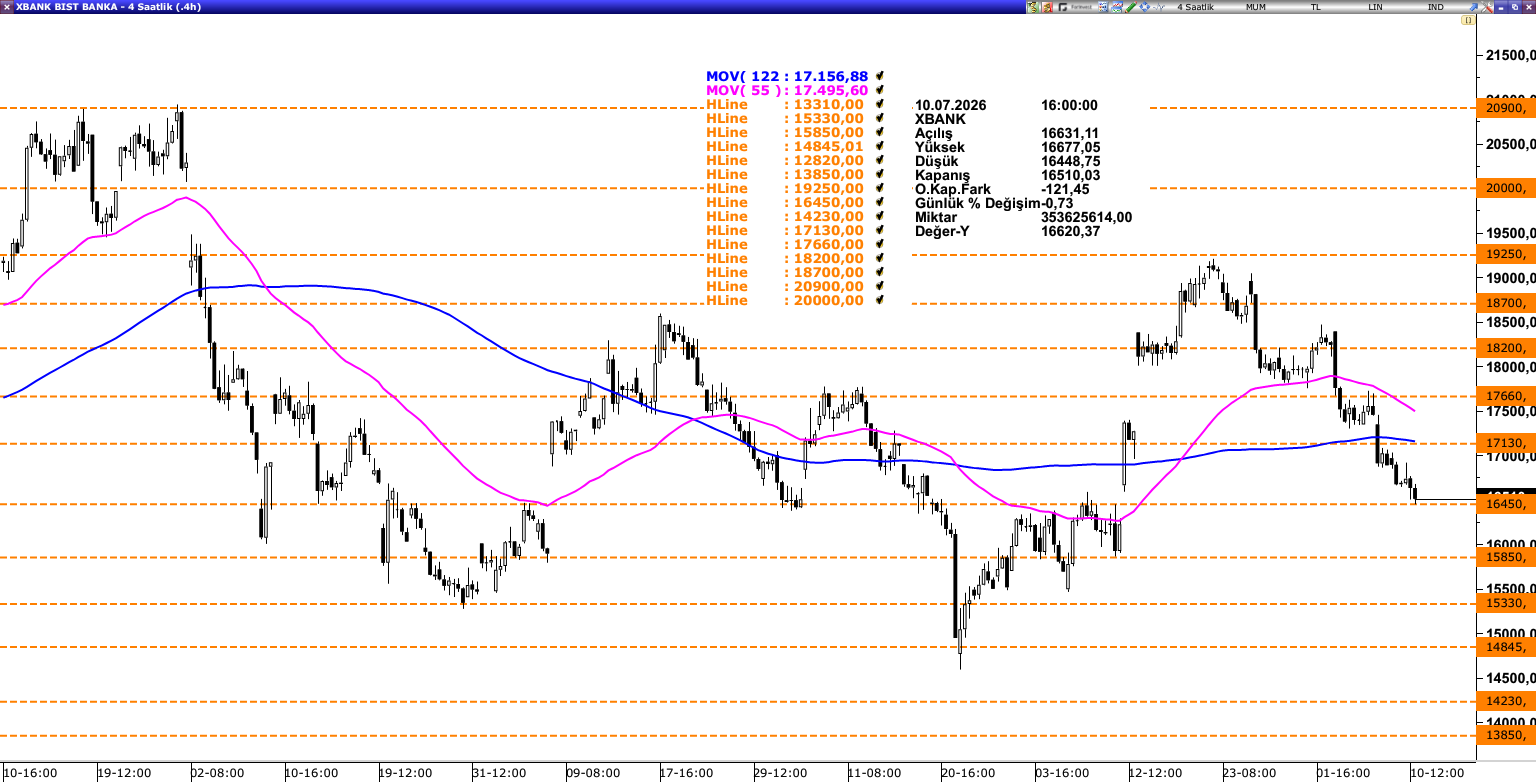
Task: Click the 20000 orange price tag on axis
Action: pos(1506,188)
